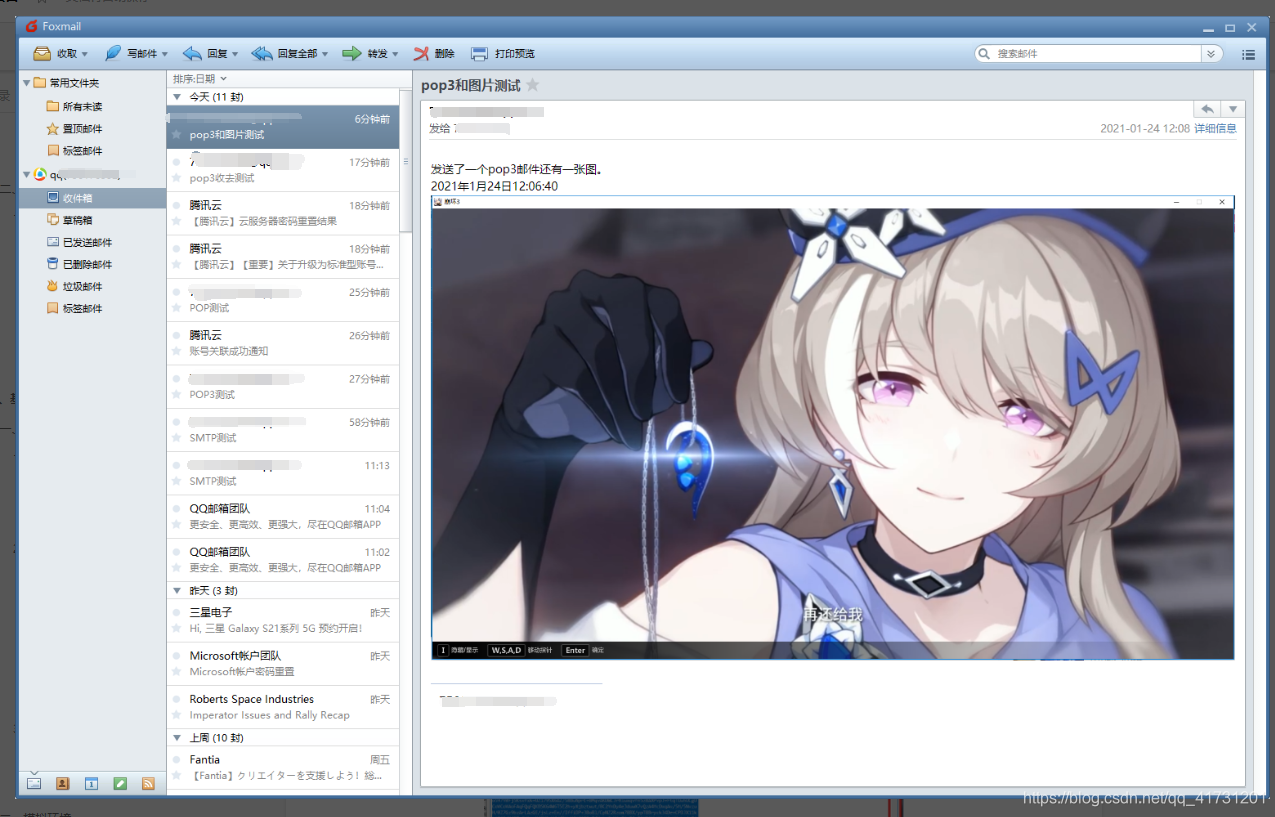This screenshot has width=1275, height=817.
Task: Click the embedded anime screenshot image
Action: [832, 427]
